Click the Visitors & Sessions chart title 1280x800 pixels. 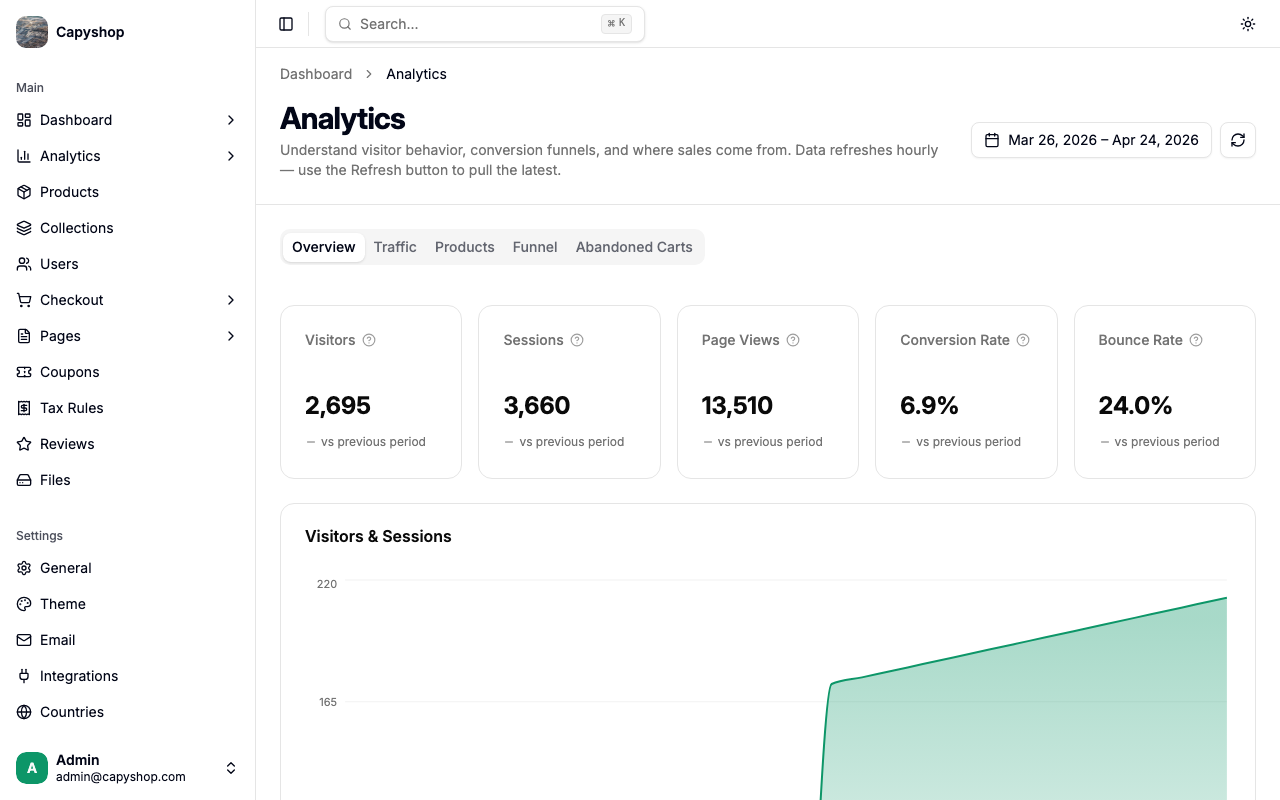pyautogui.click(x=378, y=536)
